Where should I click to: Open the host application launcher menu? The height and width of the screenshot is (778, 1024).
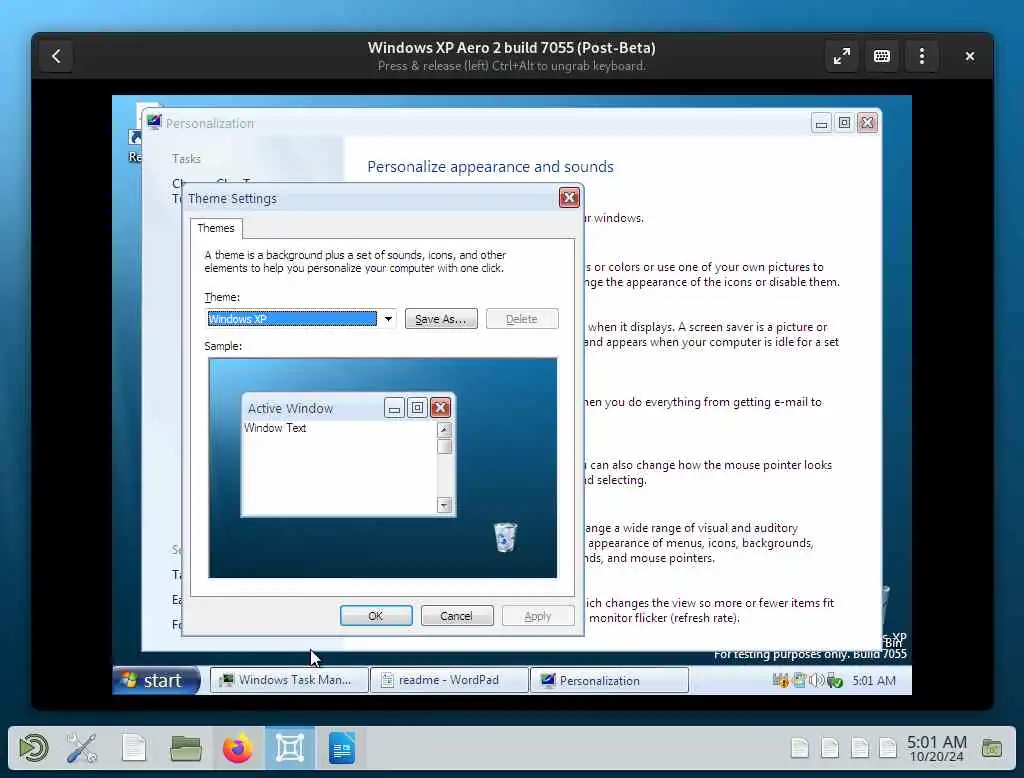pyautogui.click(x=34, y=748)
